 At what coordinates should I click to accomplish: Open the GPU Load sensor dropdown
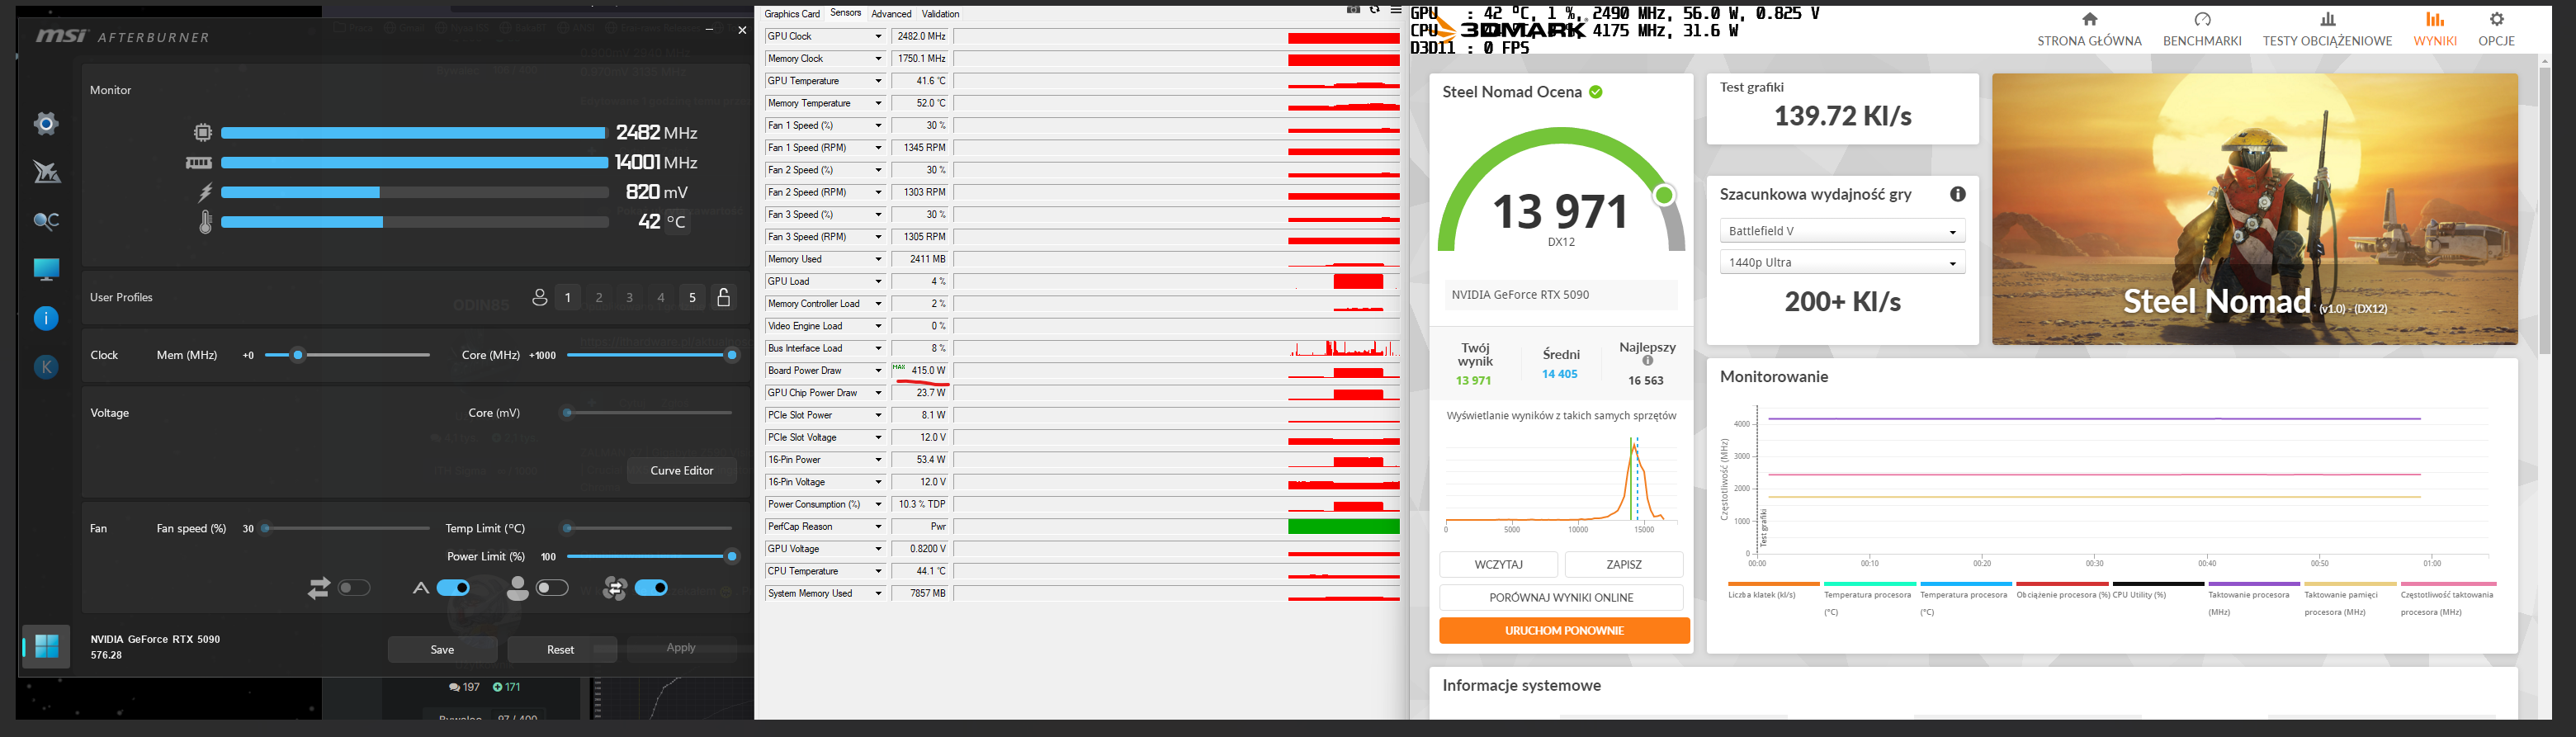click(879, 282)
